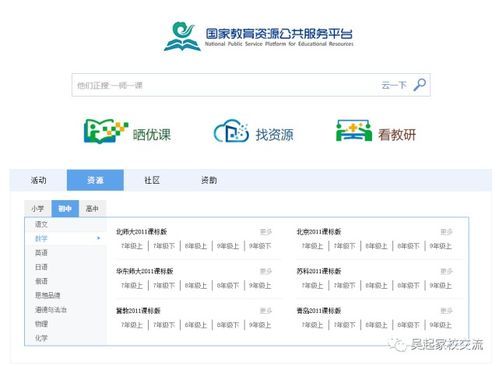Image resolution: width=499 pixels, height=366 pixels.
Task: Open 7年级上 under 北京2011课标版
Action: pos(312,246)
